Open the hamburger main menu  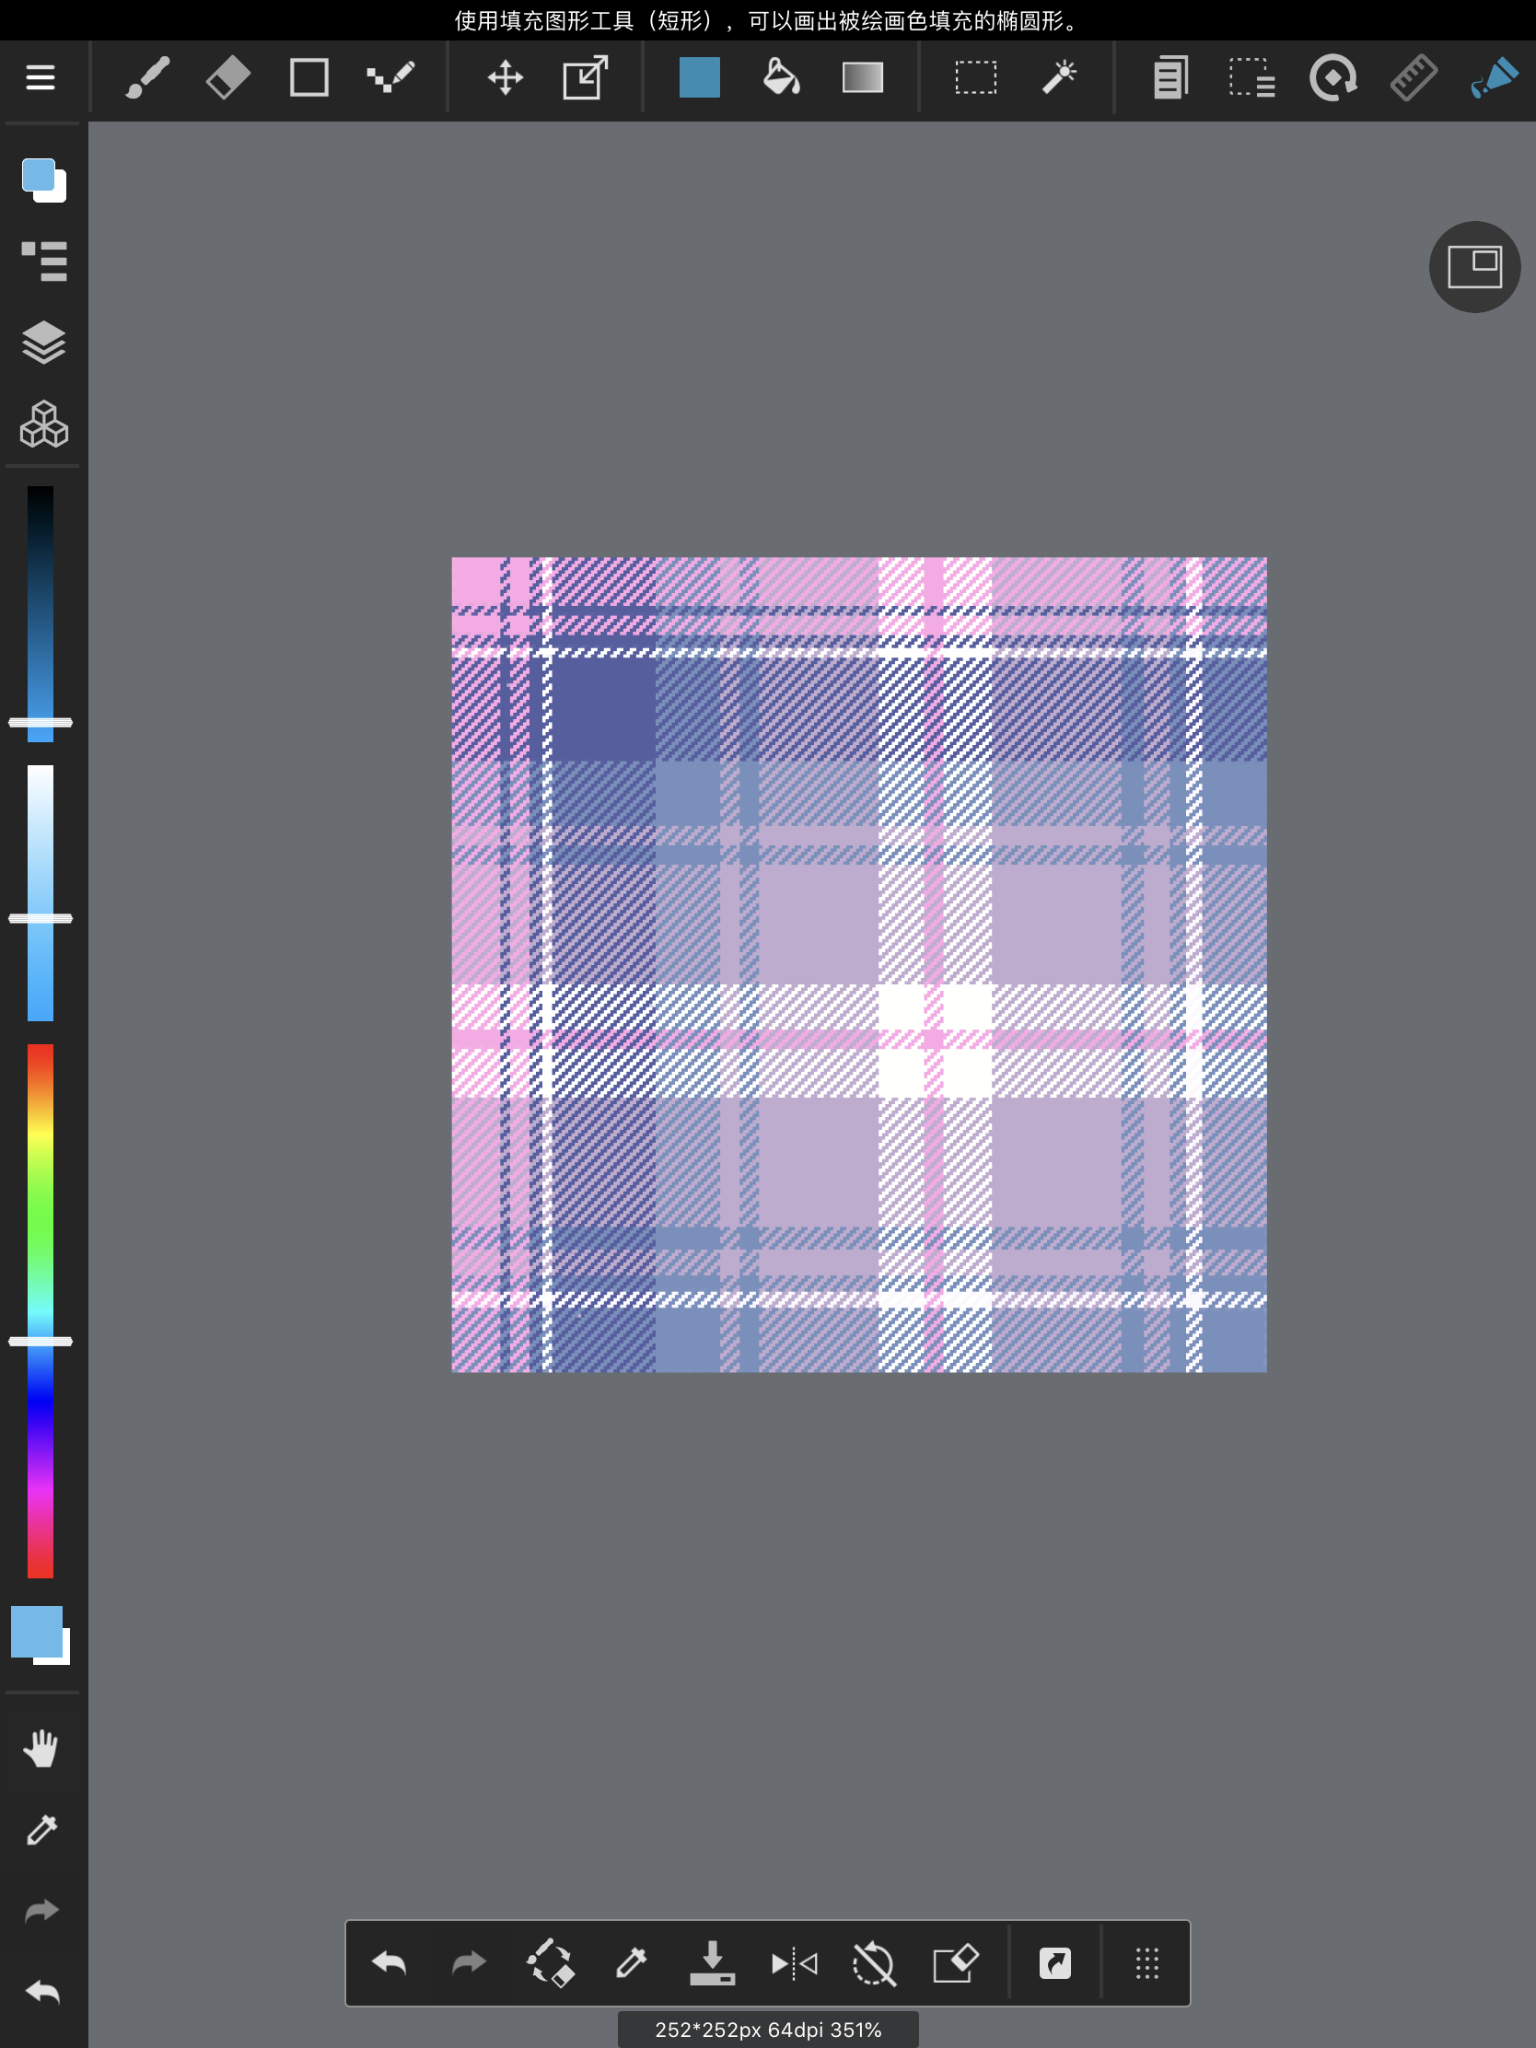tap(40, 78)
